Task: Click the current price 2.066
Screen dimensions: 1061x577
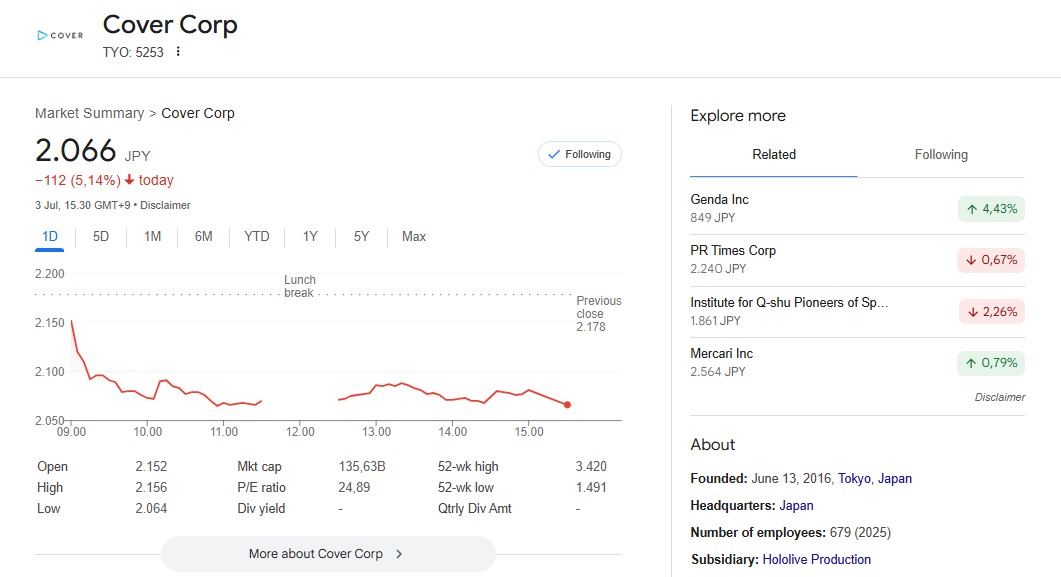Action: 76,150
